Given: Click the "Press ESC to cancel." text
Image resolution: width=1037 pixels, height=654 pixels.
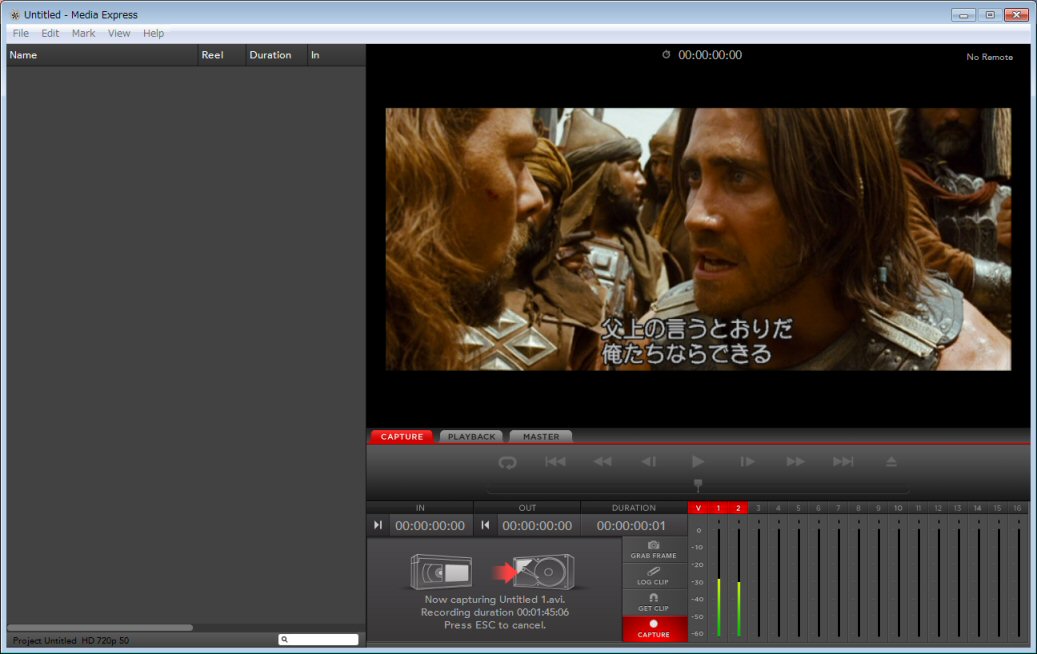Looking at the screenshot, I should coord(495,625).
